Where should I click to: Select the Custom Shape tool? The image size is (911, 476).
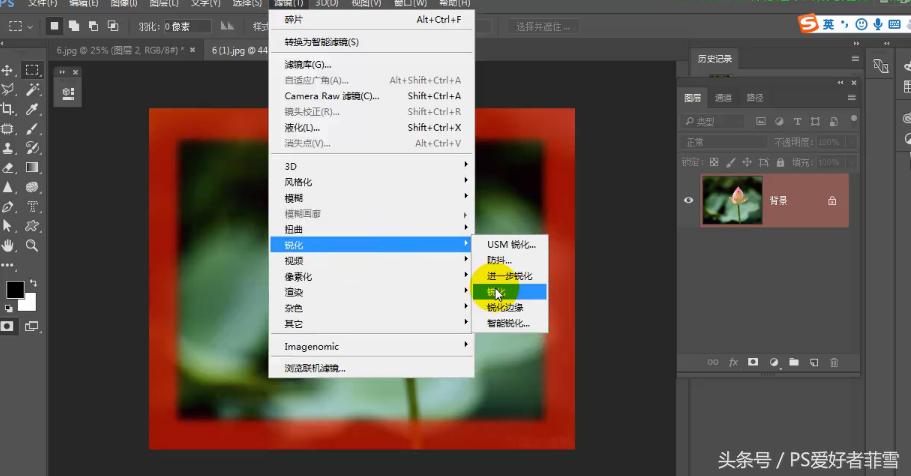(x=32, y=226)
